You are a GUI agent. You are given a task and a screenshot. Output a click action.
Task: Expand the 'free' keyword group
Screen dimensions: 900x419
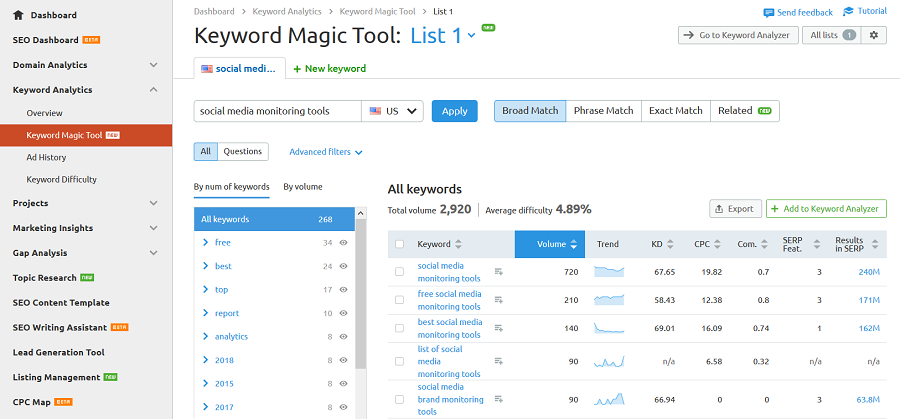205,243
